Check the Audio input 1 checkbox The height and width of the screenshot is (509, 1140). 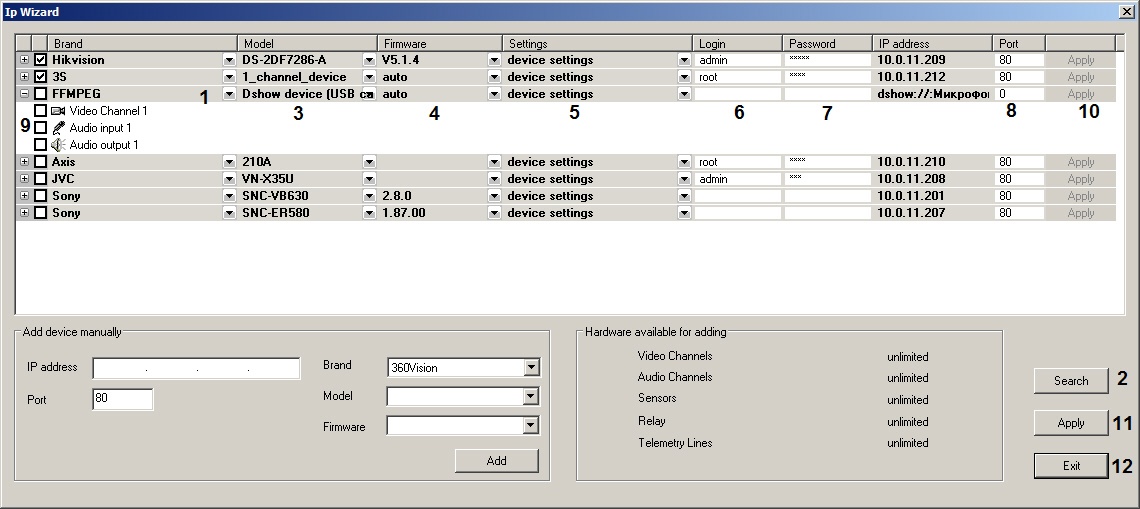click(40, 128)
